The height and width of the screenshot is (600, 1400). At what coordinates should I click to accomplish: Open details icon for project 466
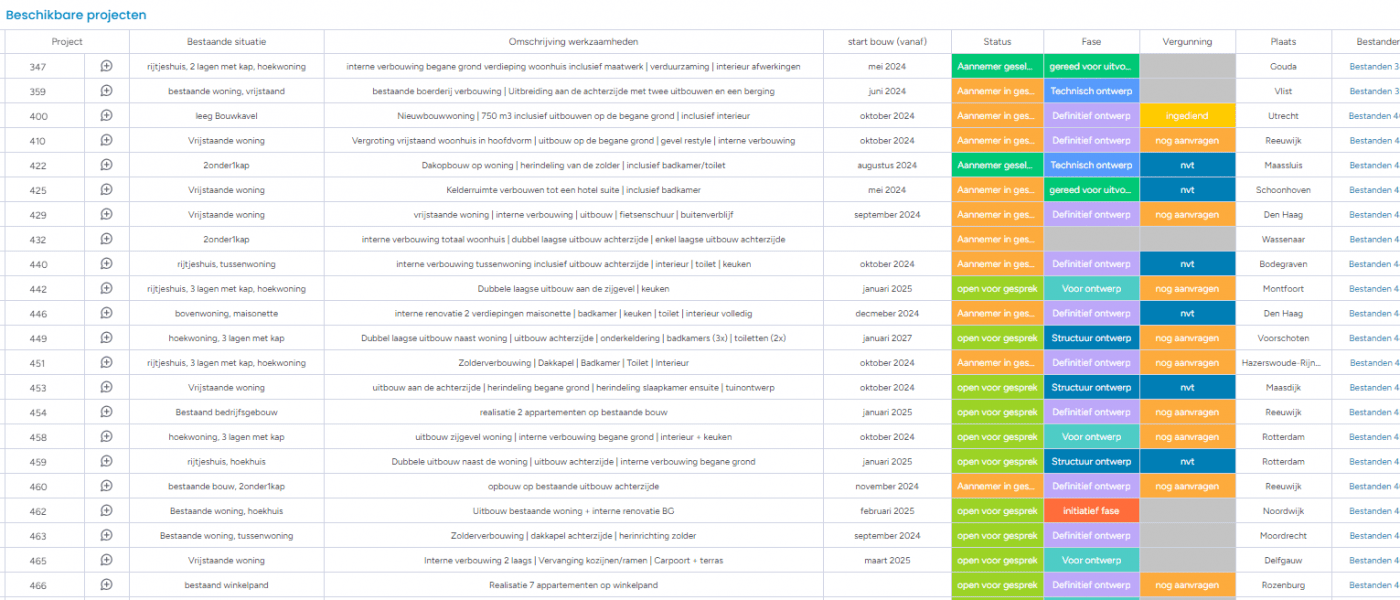click(x=107, y=584)
